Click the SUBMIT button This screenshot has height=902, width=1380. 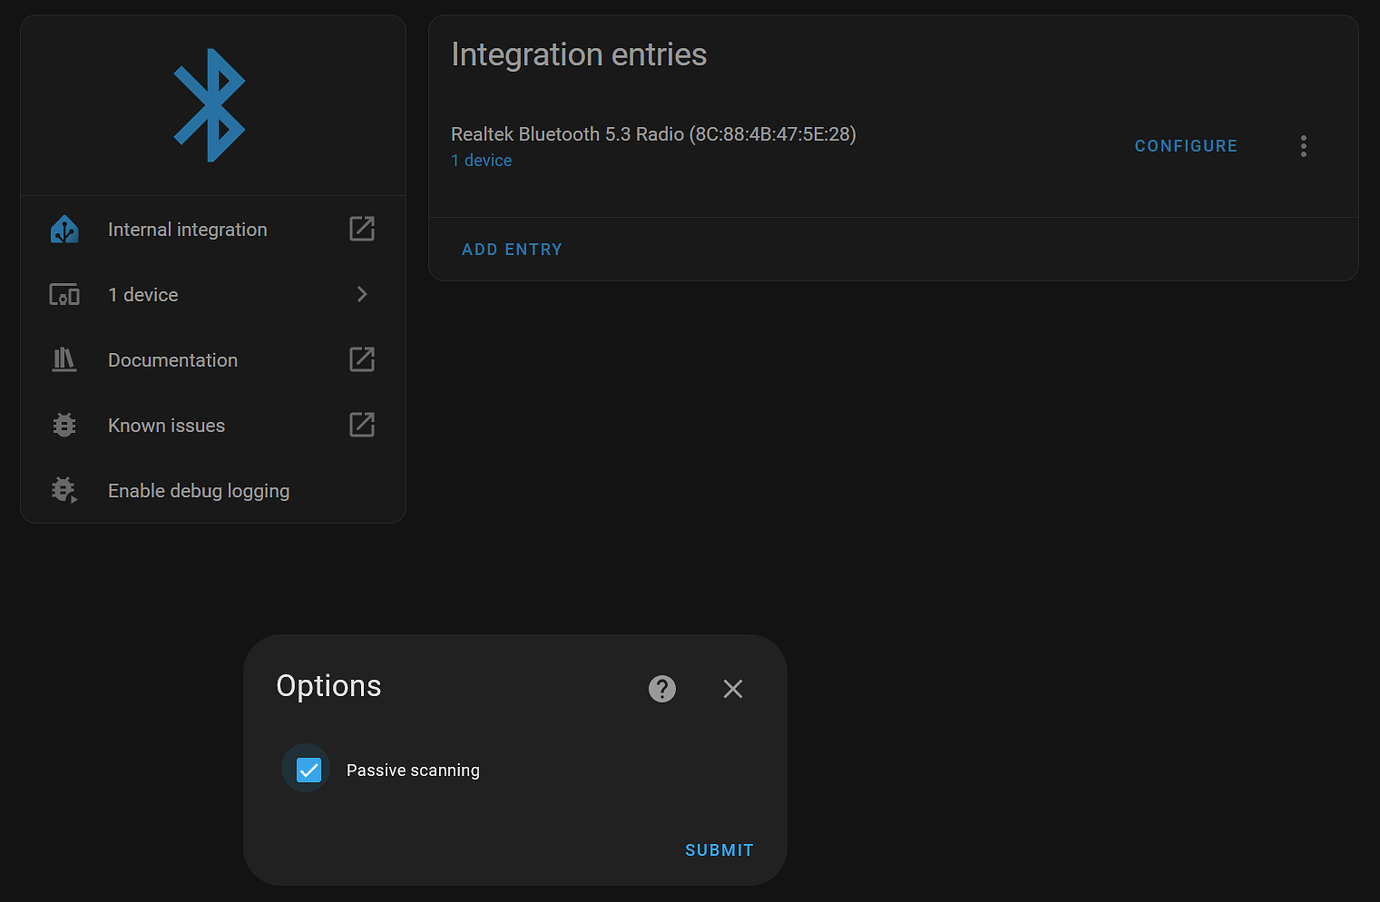[718, 849]
